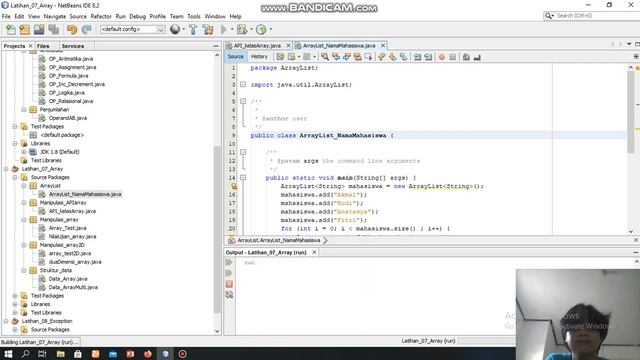This screenshot has width=640, height=360.
Task: Click the green Run Project icon
Action: (224, 29)
